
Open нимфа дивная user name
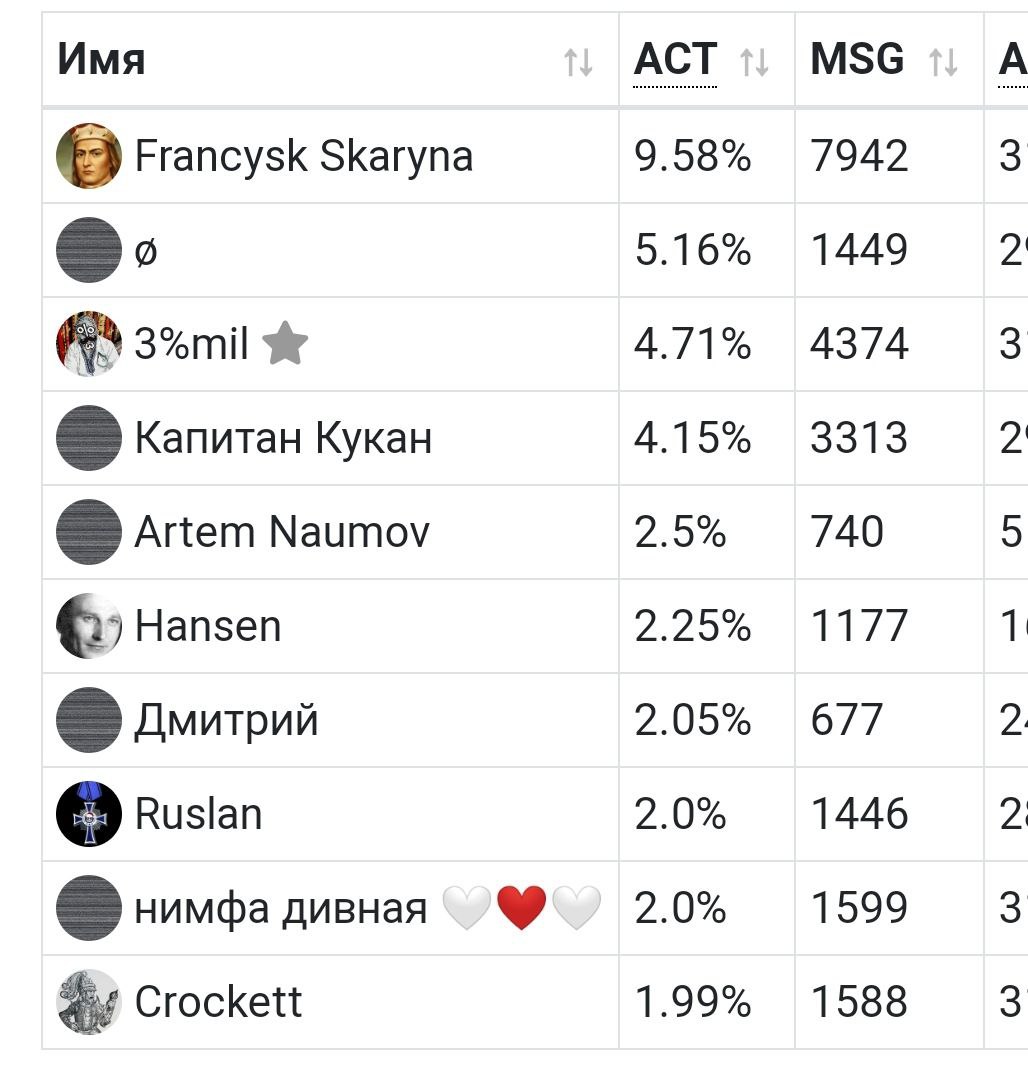pyautogui.click(x=280, y=909)
